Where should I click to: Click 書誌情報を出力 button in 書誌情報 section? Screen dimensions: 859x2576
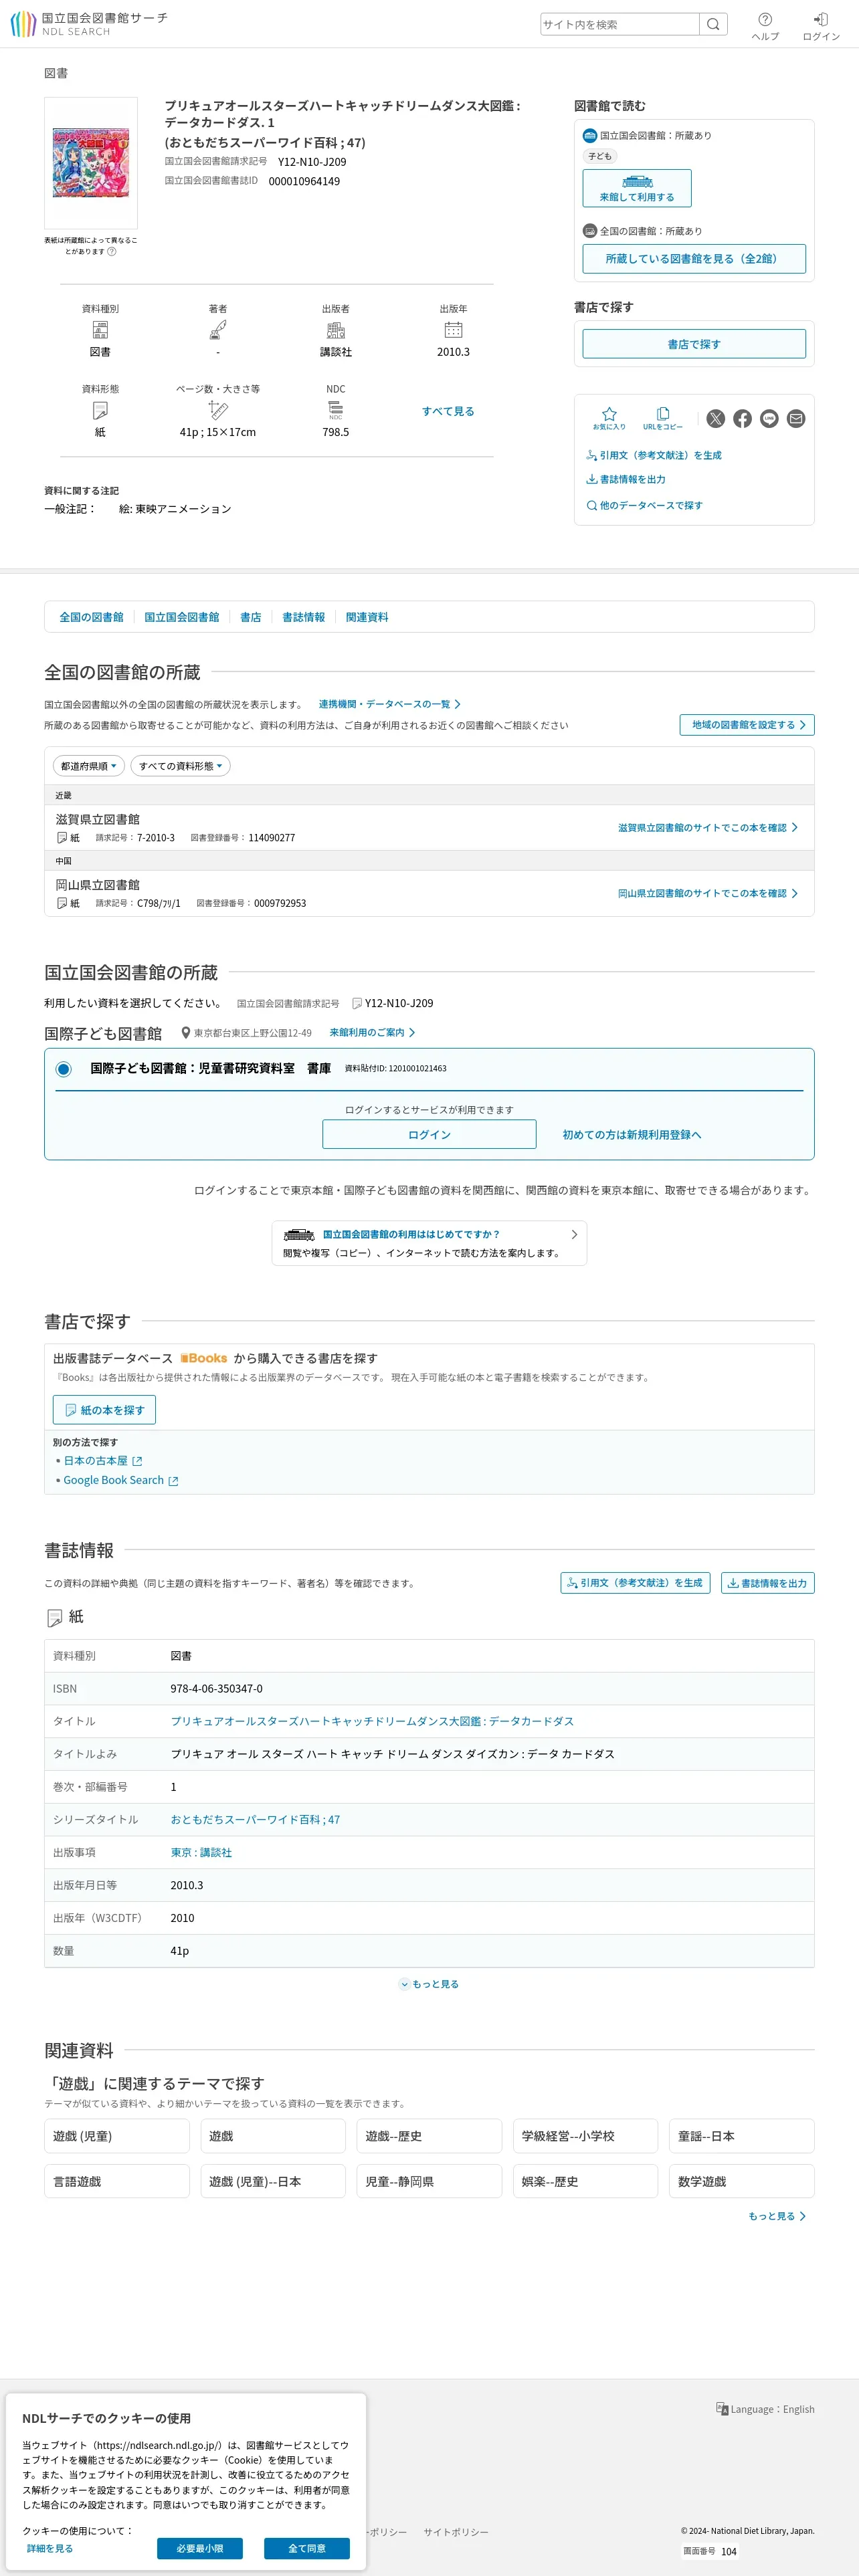pyautogui.click(x=768, y=1583)
